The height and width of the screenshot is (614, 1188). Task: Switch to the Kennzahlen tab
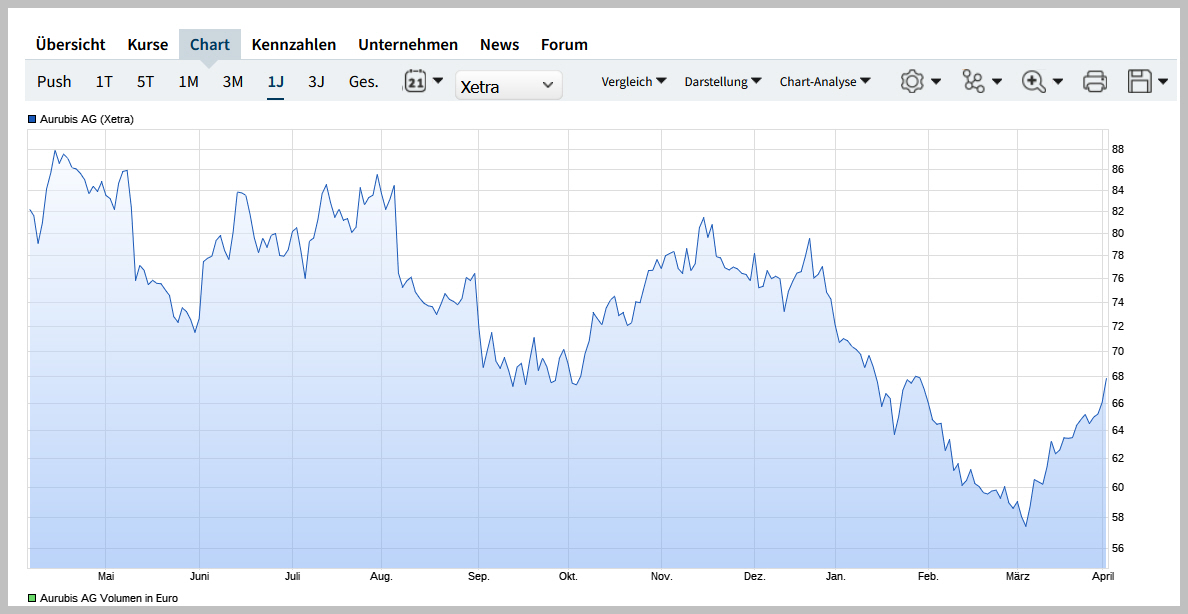(294, 44)
